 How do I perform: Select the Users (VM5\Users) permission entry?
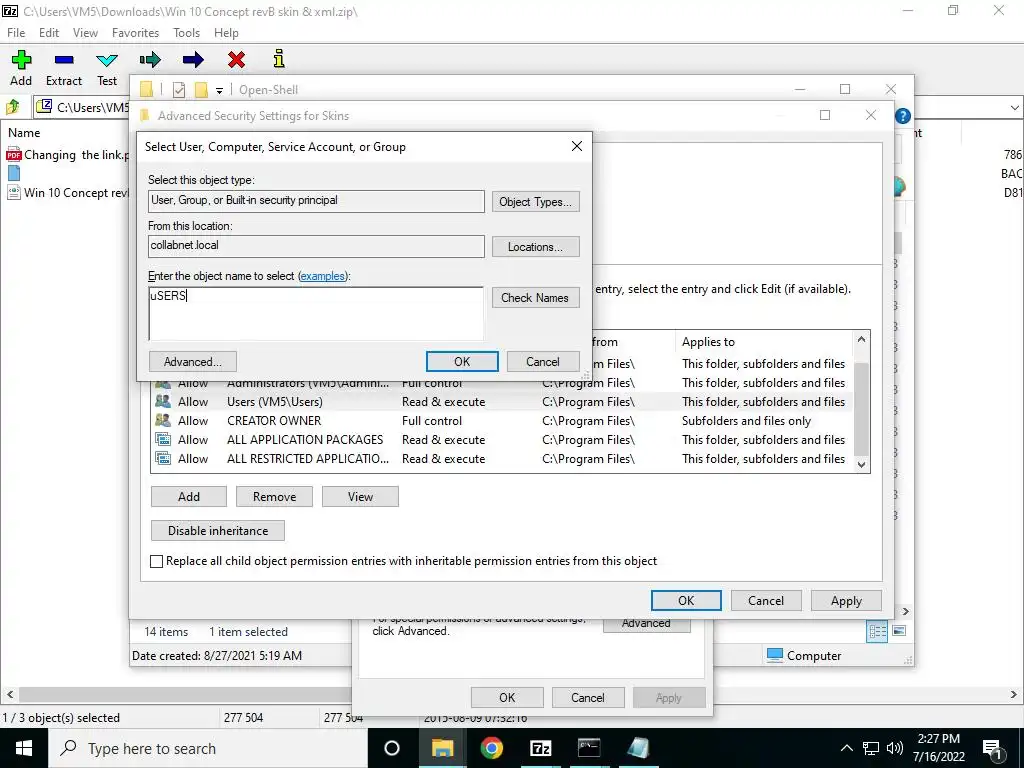(x=502, y=402)
